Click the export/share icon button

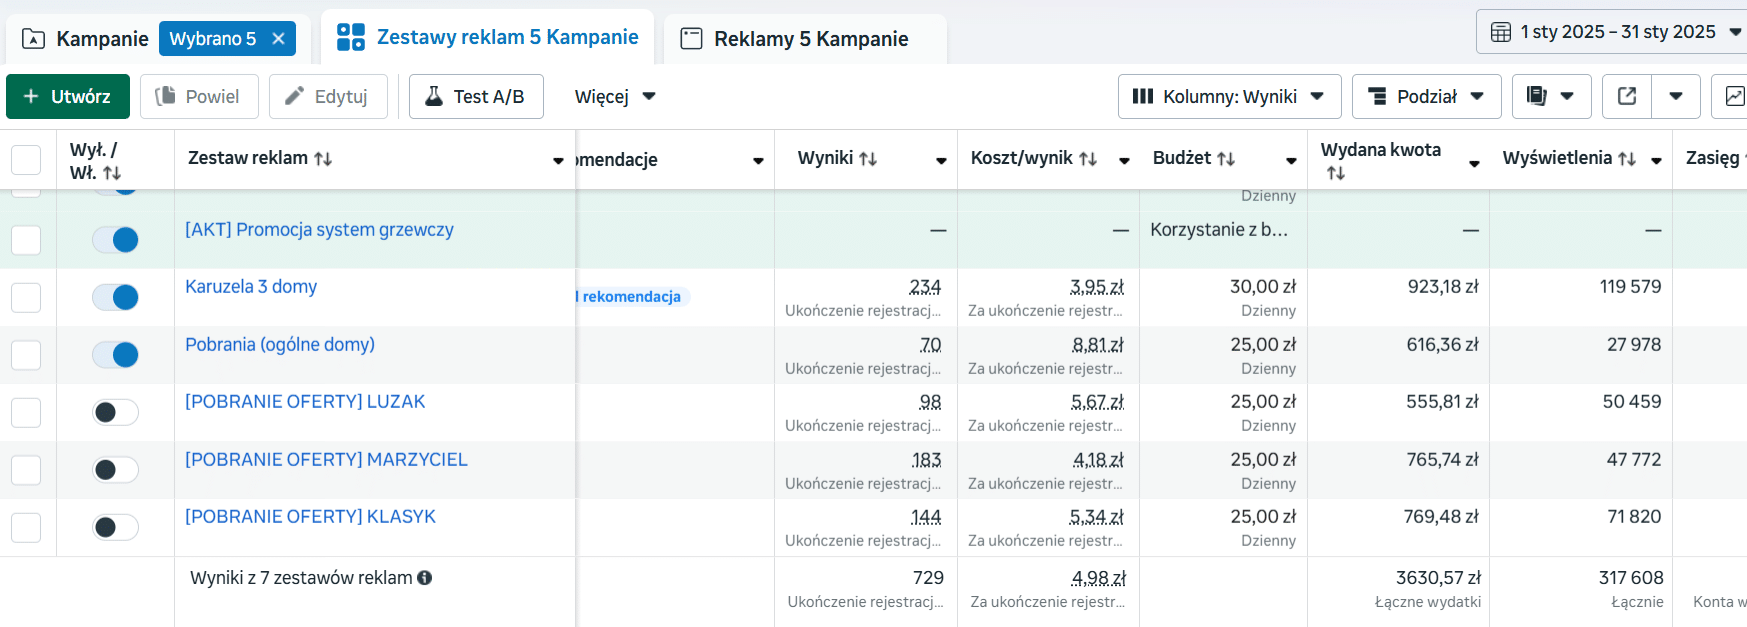[x=1627, y=97]
